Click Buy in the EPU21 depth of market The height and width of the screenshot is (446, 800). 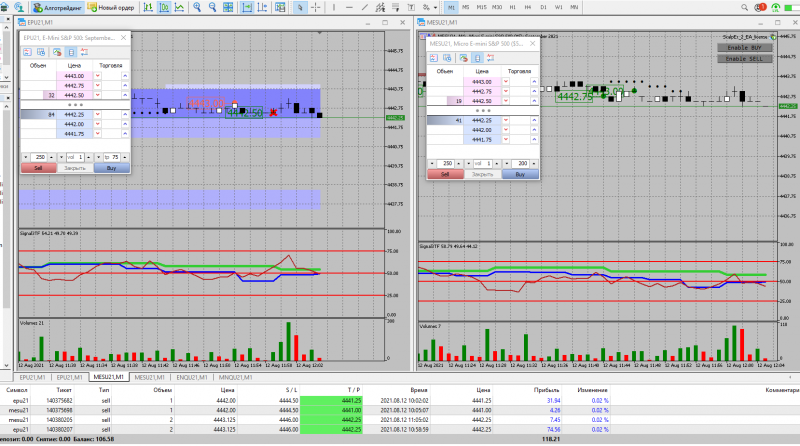click(x=111, y=168)
